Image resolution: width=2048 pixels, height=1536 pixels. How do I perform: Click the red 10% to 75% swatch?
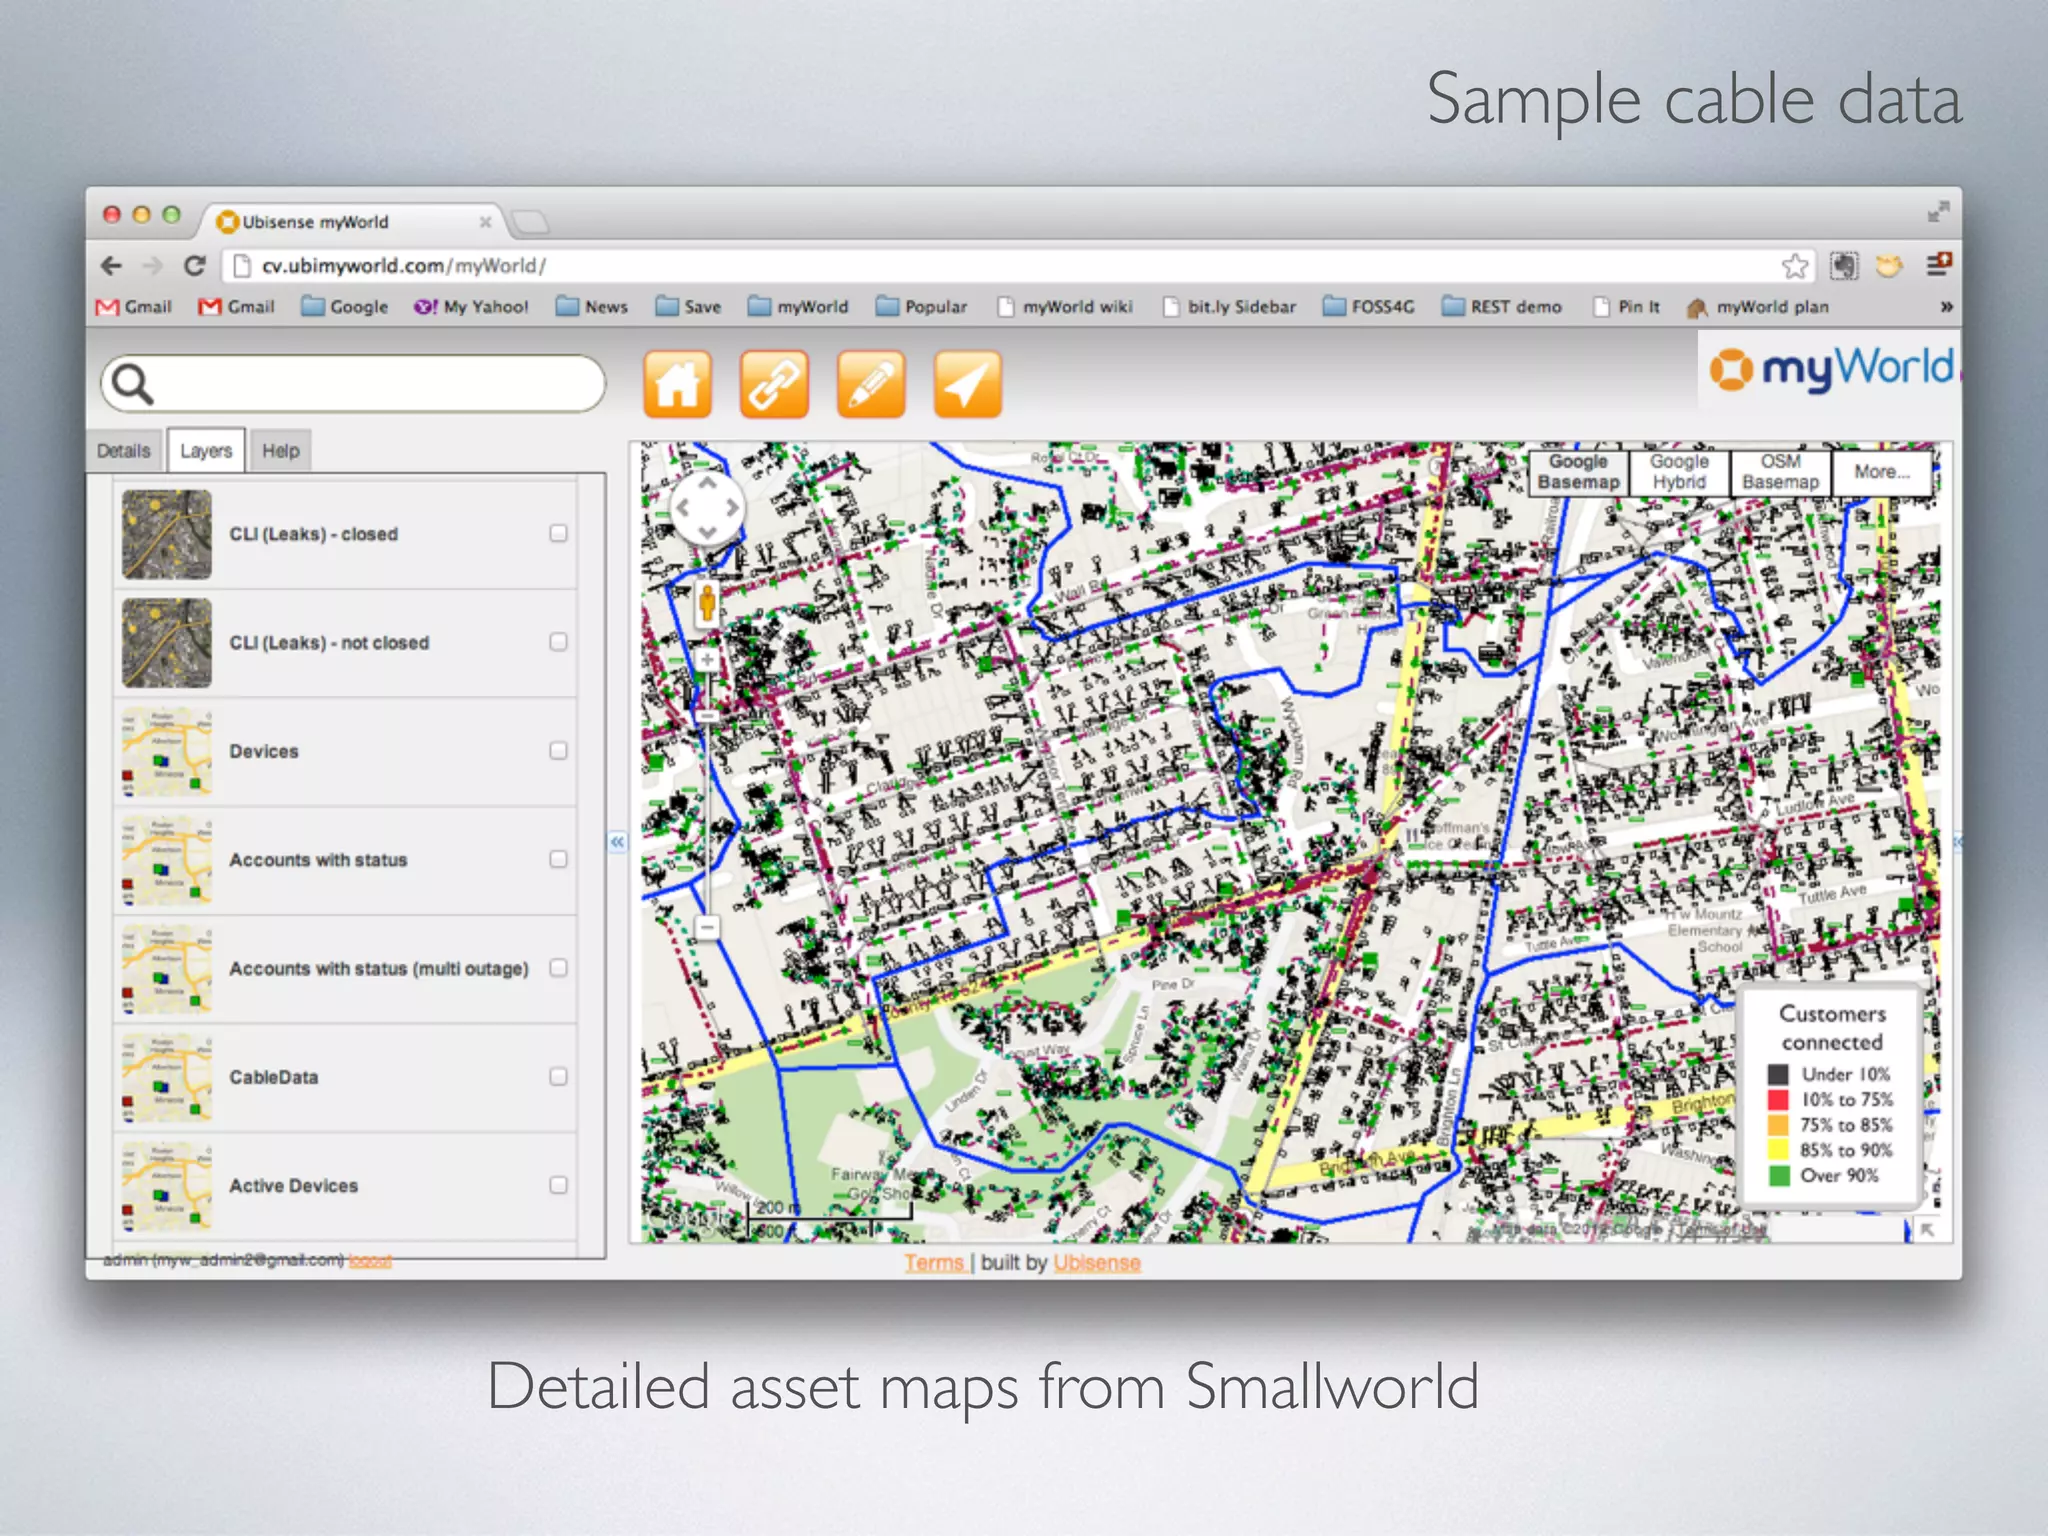pyautogui.click(x=1778, y=1099)
